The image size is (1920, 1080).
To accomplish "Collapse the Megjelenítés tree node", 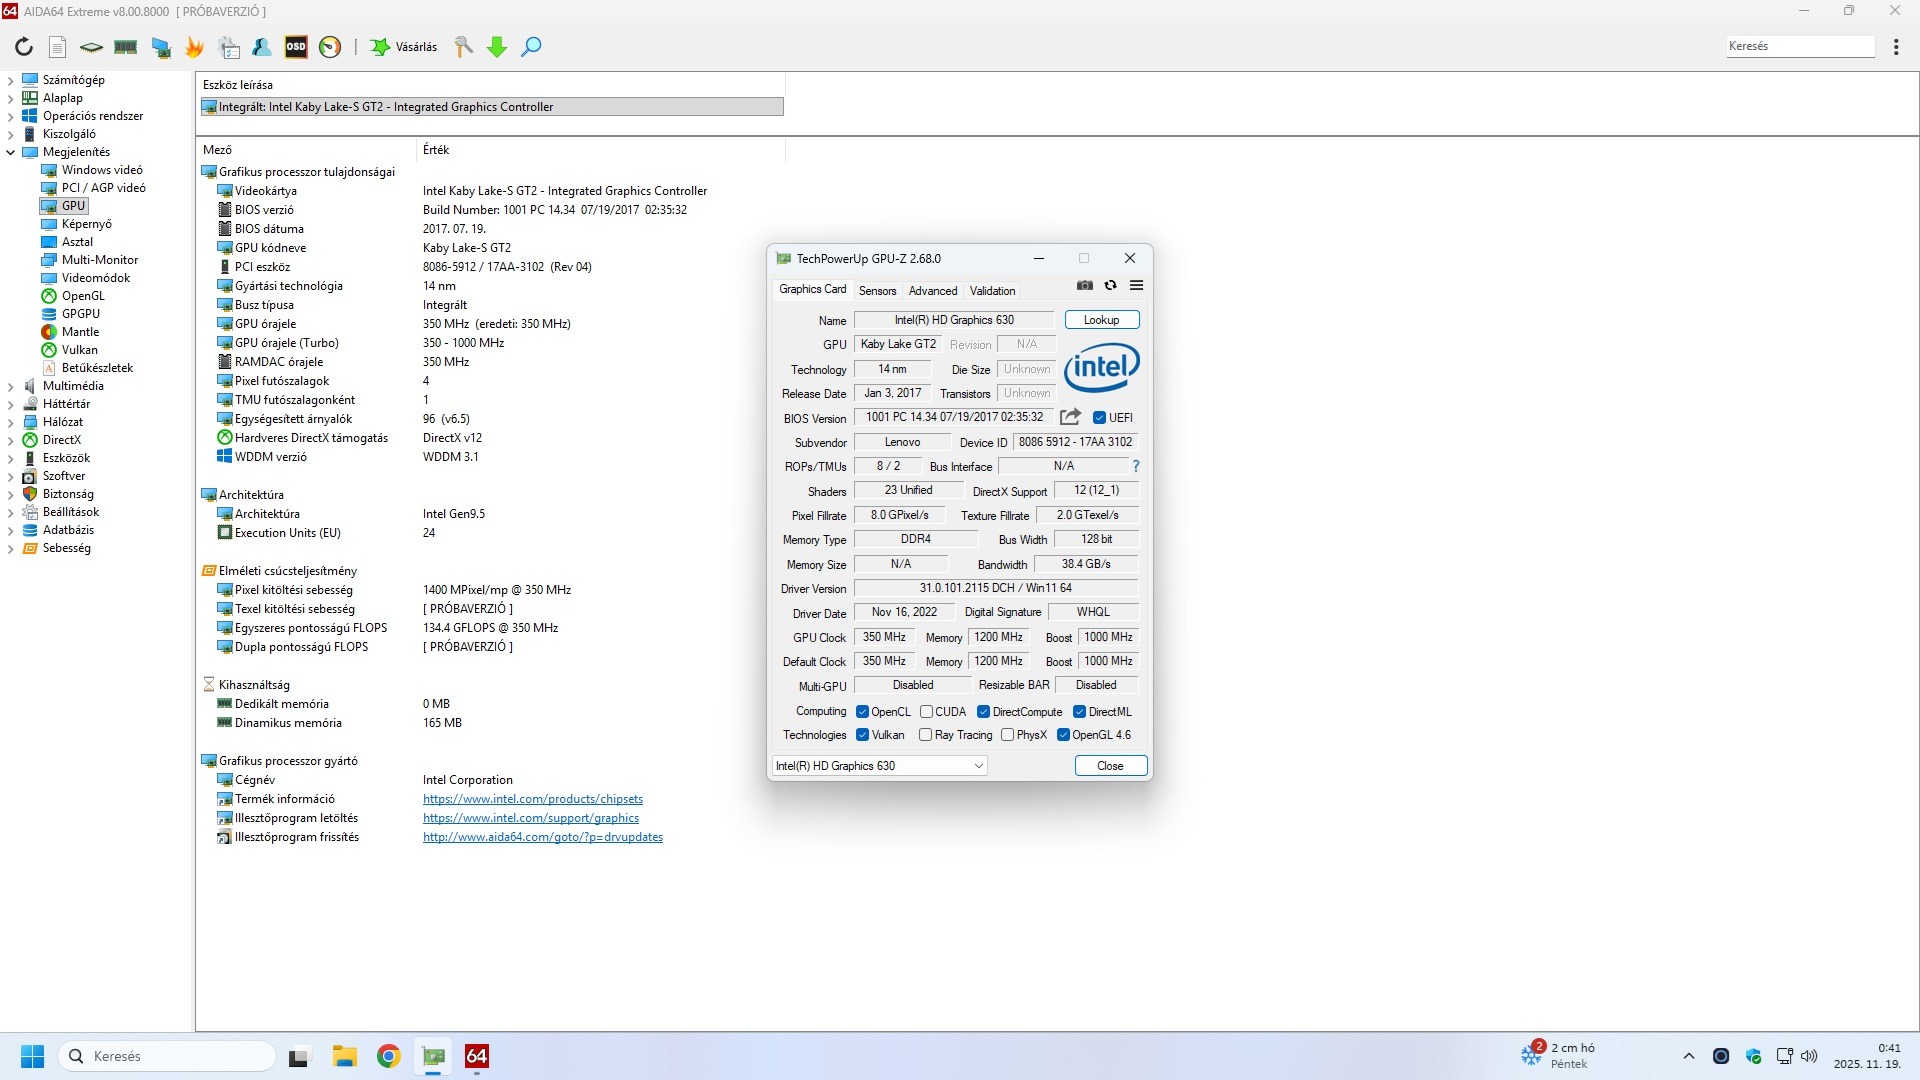I will click(11, 152).
